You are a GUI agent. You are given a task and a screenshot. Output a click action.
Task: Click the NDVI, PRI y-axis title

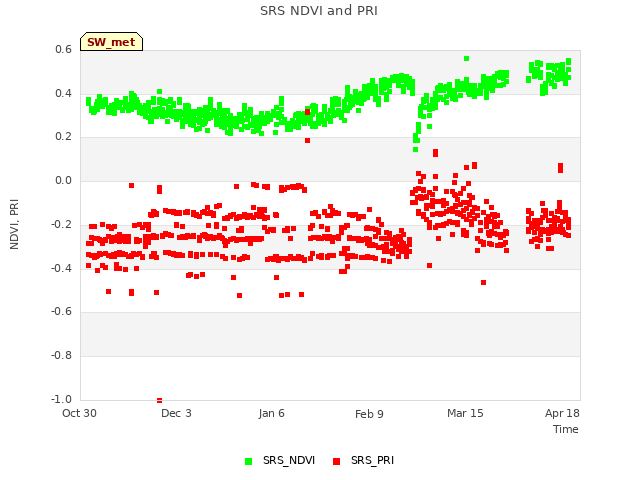point(14,224)
